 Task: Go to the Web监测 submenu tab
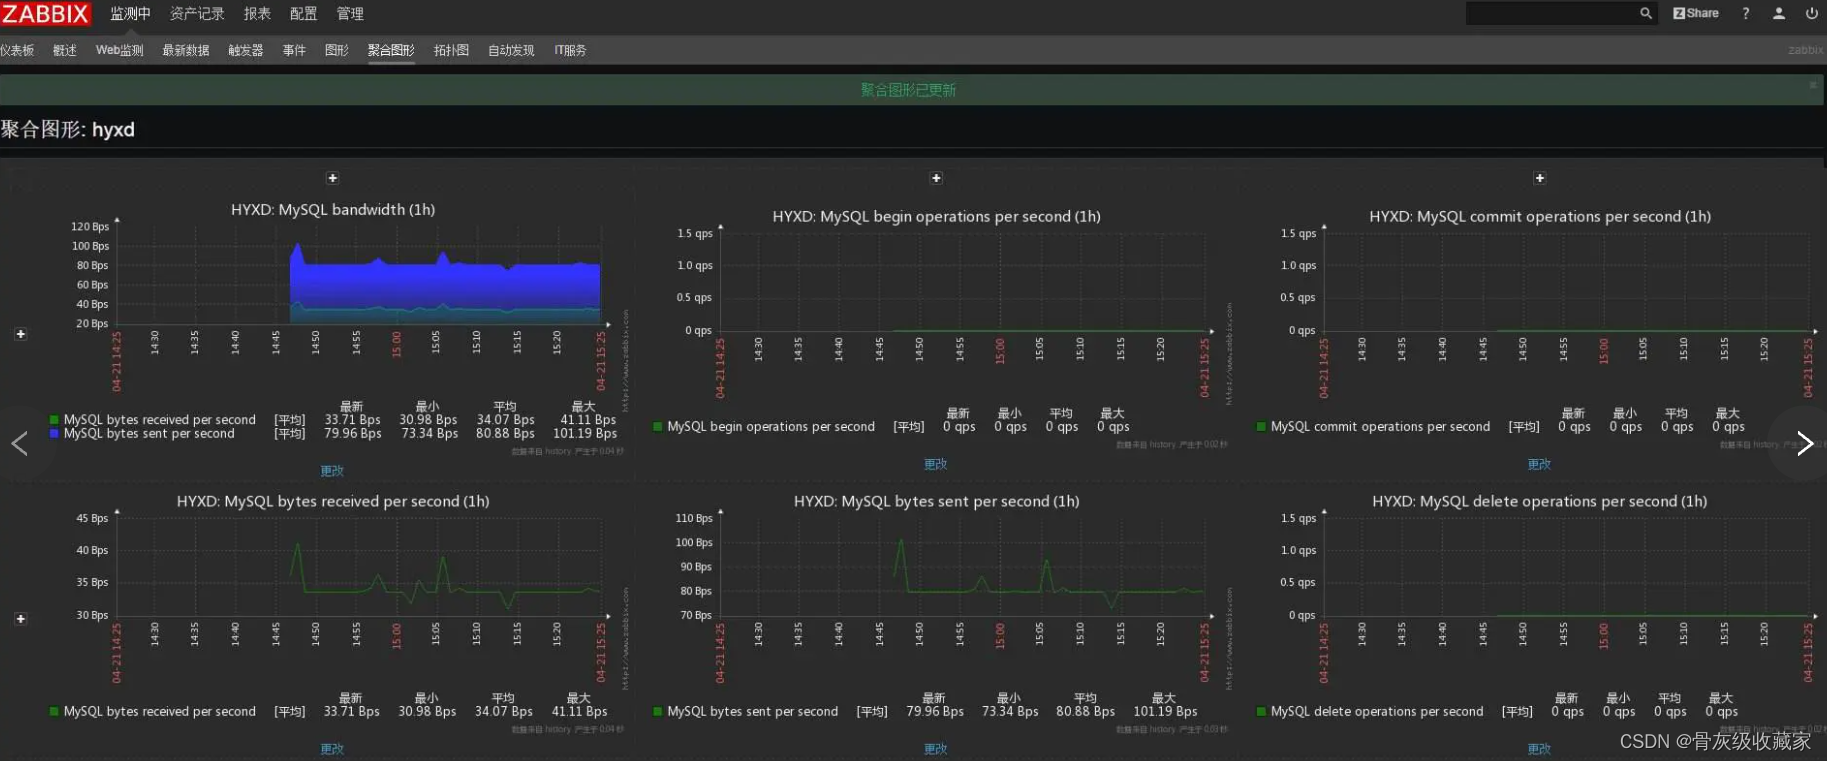119,50
